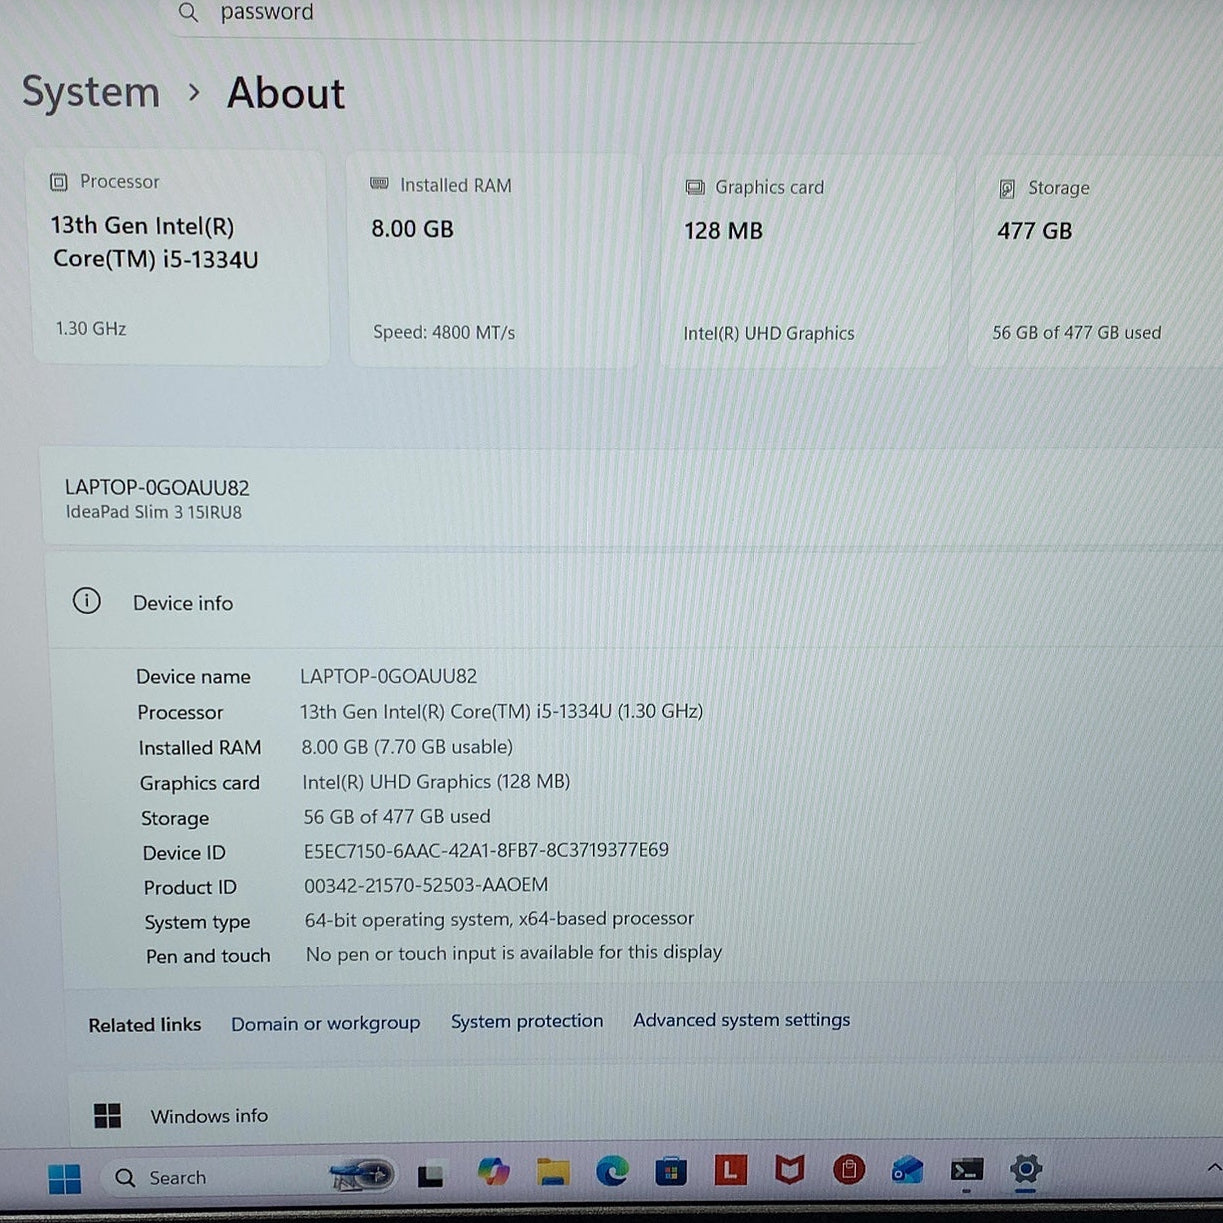Go back to System breadcrumb
The height and width of the screenshot is (1223, 1223).
pyautogui.click(x=91, y=92)
